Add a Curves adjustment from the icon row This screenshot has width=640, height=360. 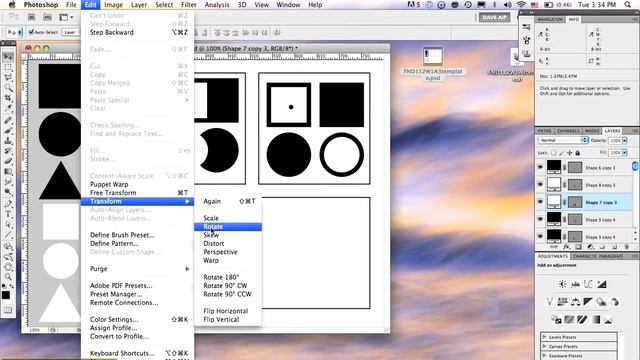pyautogui.click(x=589, y=284)
